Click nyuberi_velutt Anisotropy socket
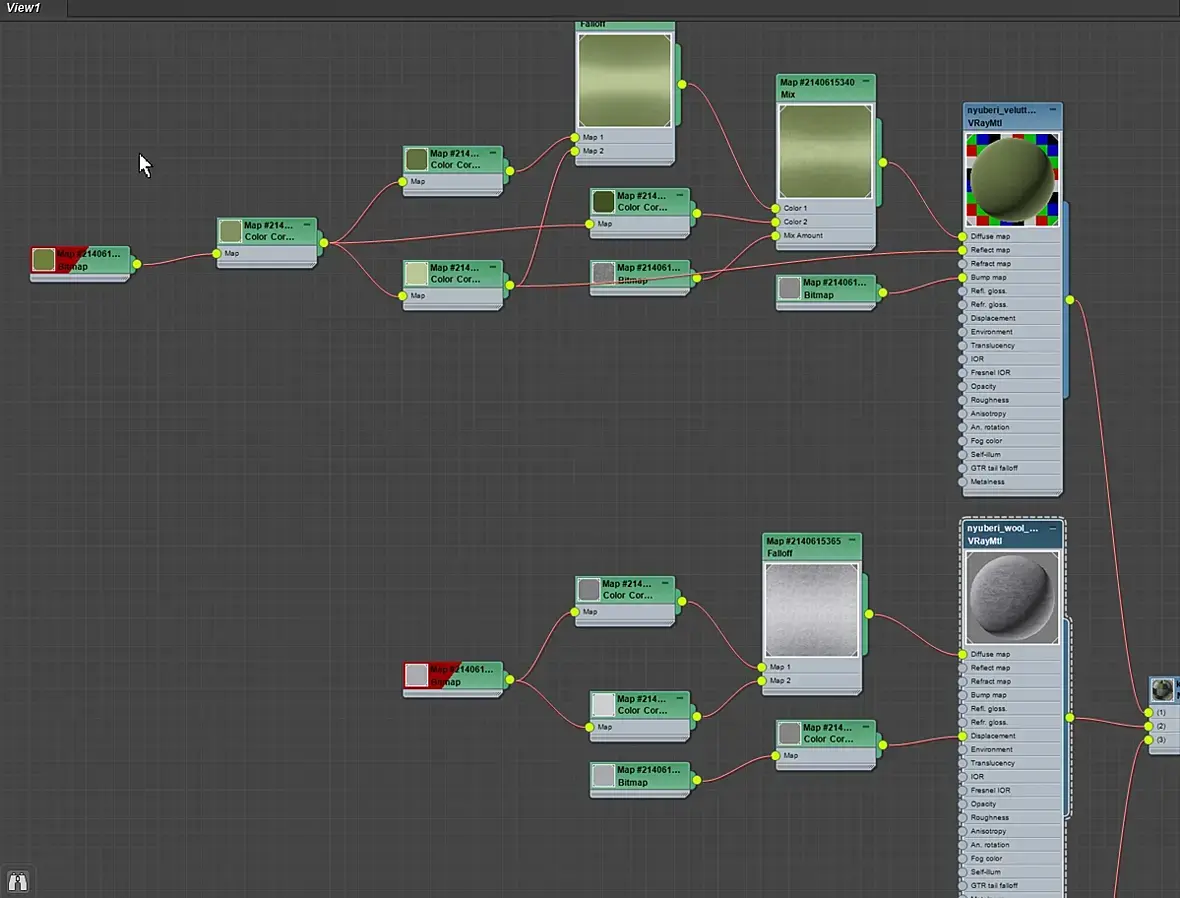 [963, 413]
